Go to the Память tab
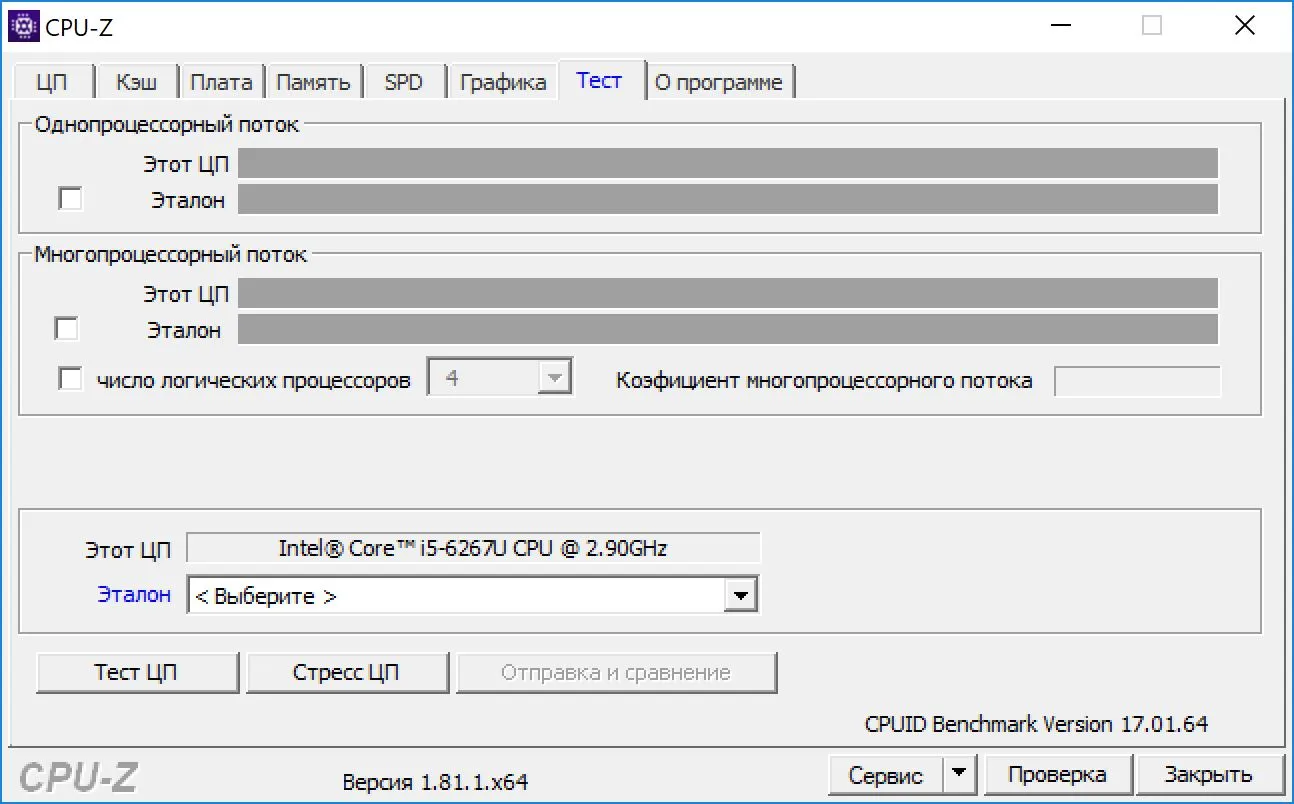The image size is (1294, 804). (313, 82)
